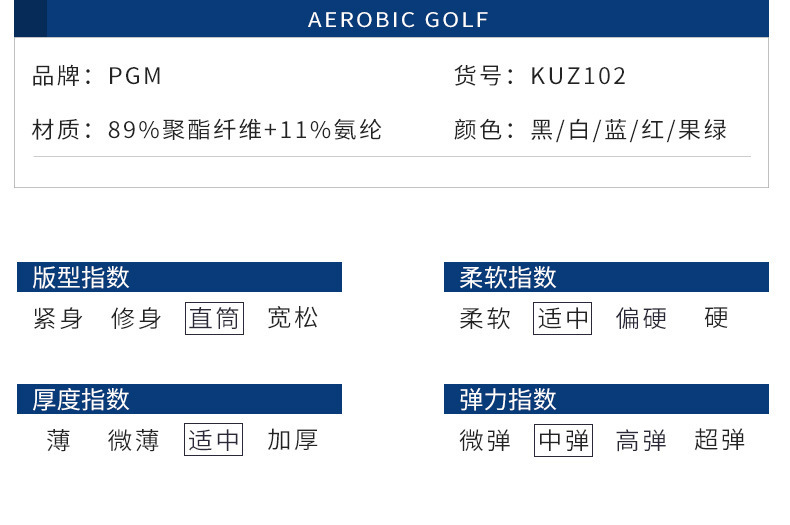Image resolution: width=790 pixels, height=525 pixels.
Task: Click the boxed 中弹 elasticity option
Action: [563, 441]
